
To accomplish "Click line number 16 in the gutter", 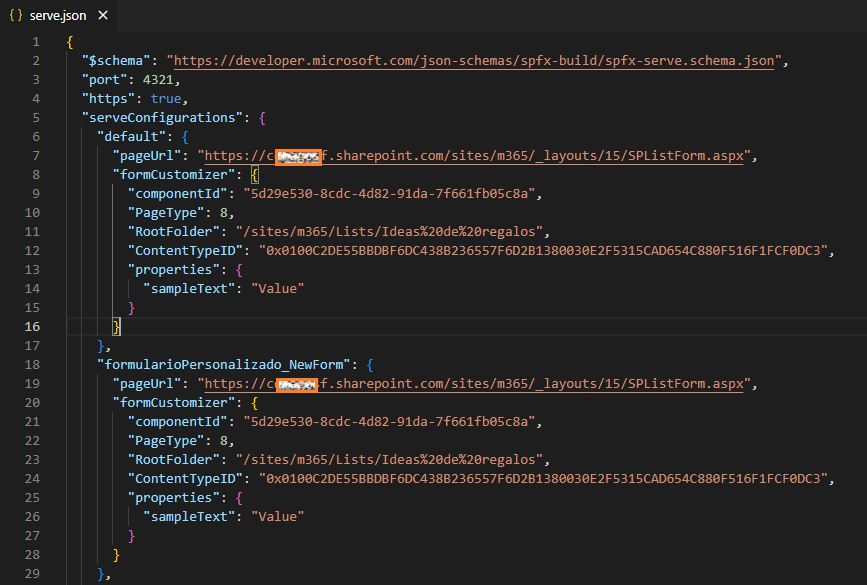I will (33, 327).
